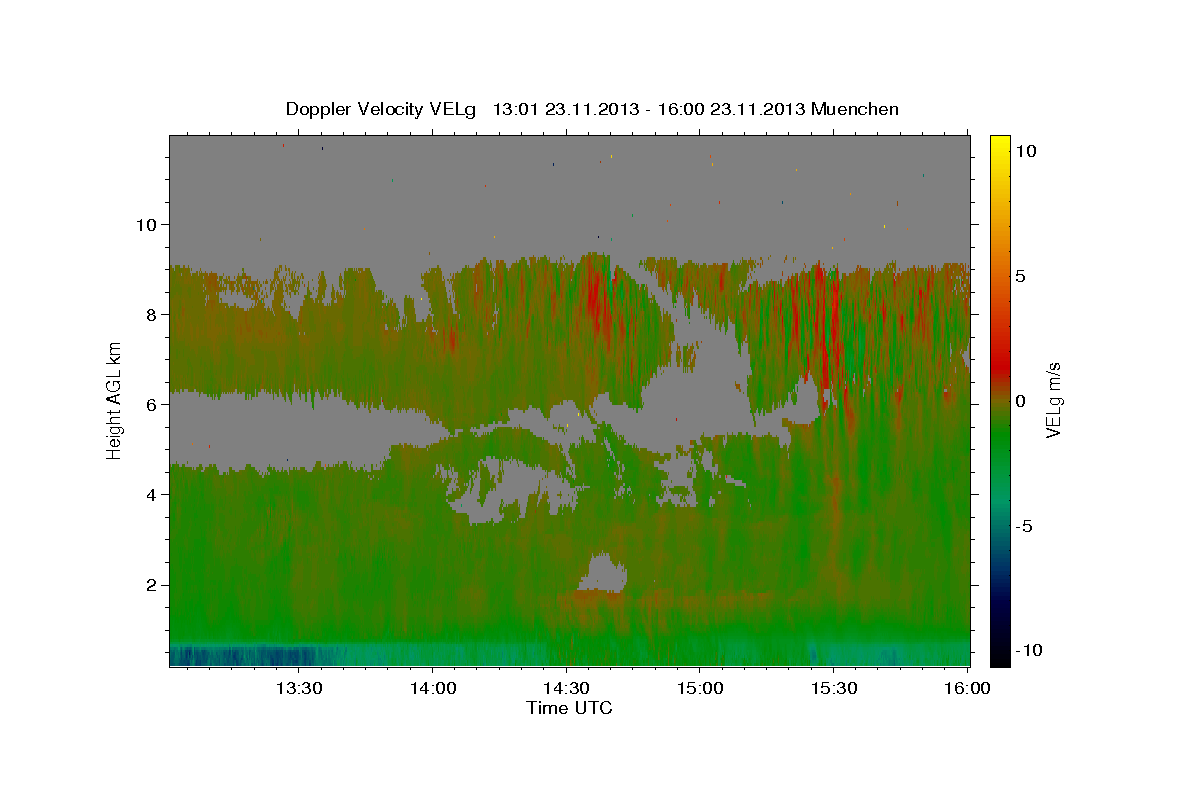The width and height of the screenshot is (1200, 800).
Task: Click the height tick label 2
Action: pos(153,584)
